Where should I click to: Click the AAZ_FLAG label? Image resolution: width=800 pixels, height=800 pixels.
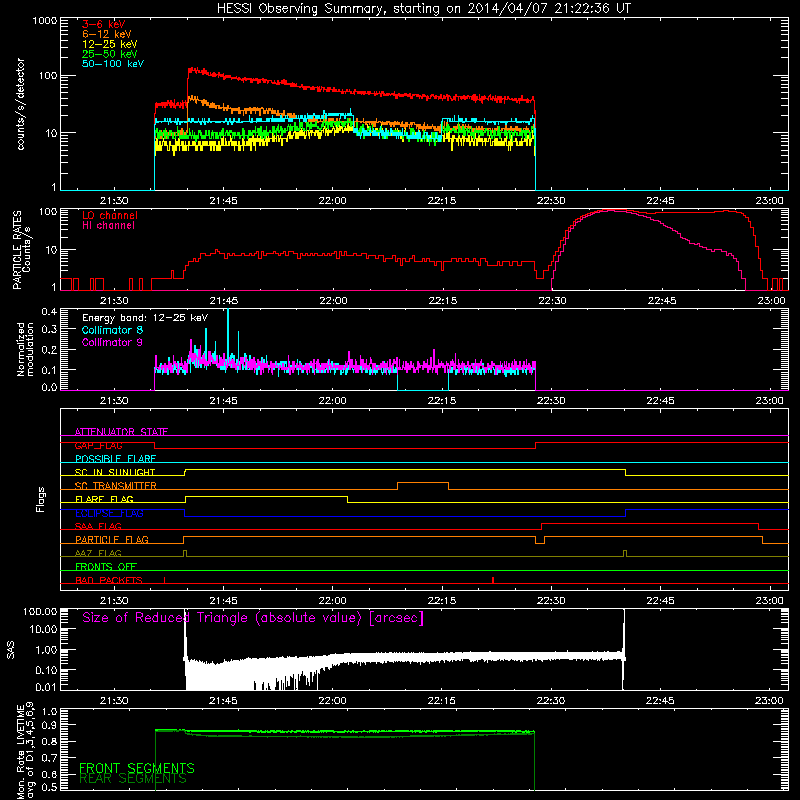(98, 553)
